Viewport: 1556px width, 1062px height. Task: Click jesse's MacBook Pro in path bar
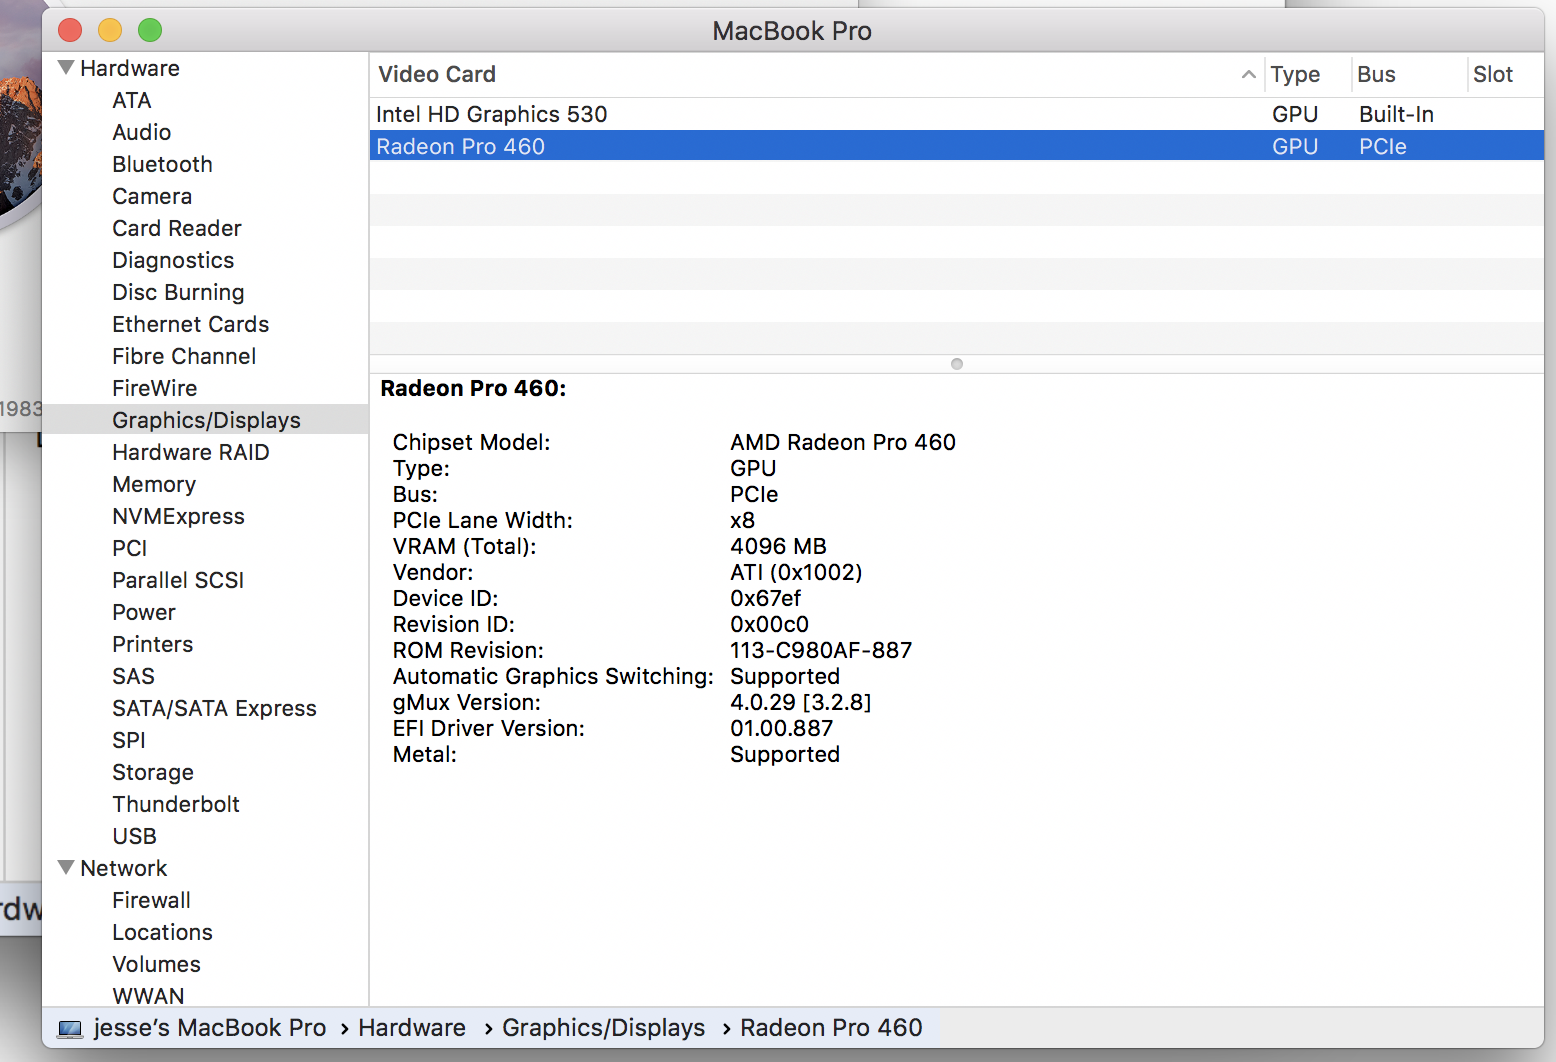tap(210, 1028)
